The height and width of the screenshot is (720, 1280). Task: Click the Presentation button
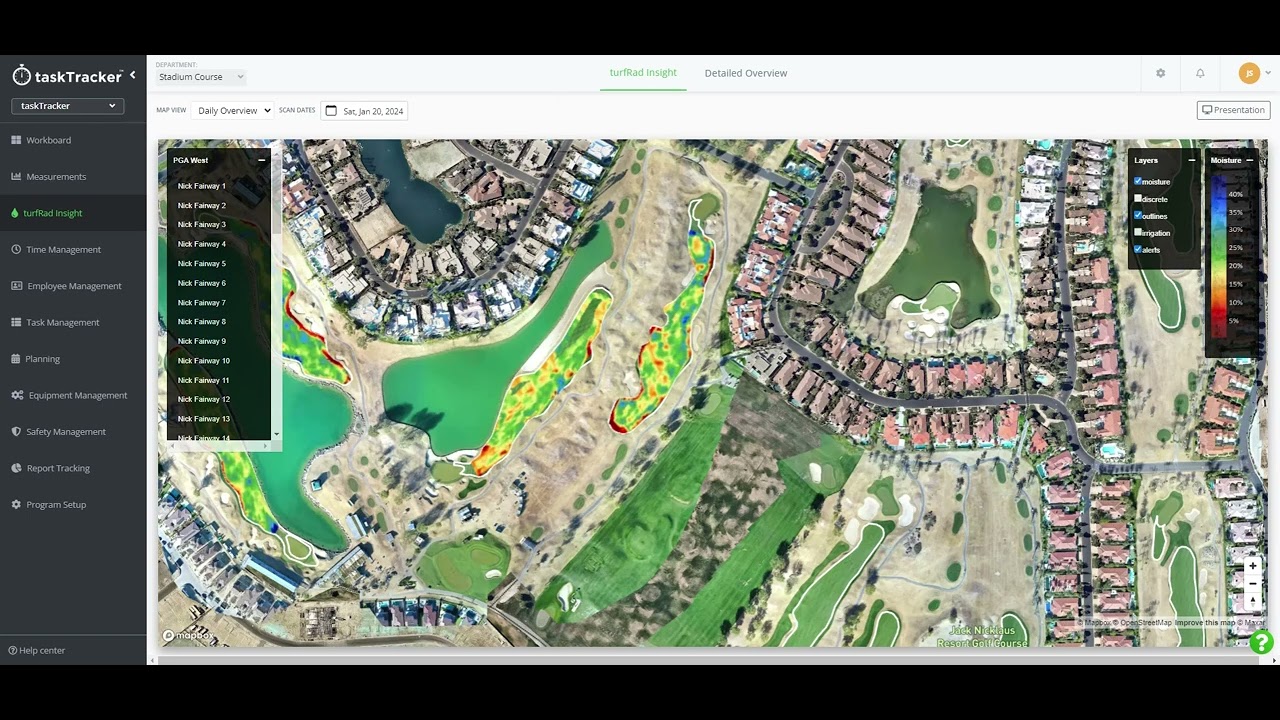coord(1233,110)
